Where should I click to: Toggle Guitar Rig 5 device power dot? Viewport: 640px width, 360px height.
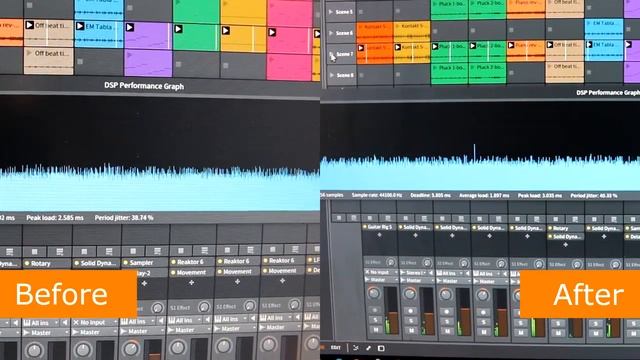(x=365, y=227)
